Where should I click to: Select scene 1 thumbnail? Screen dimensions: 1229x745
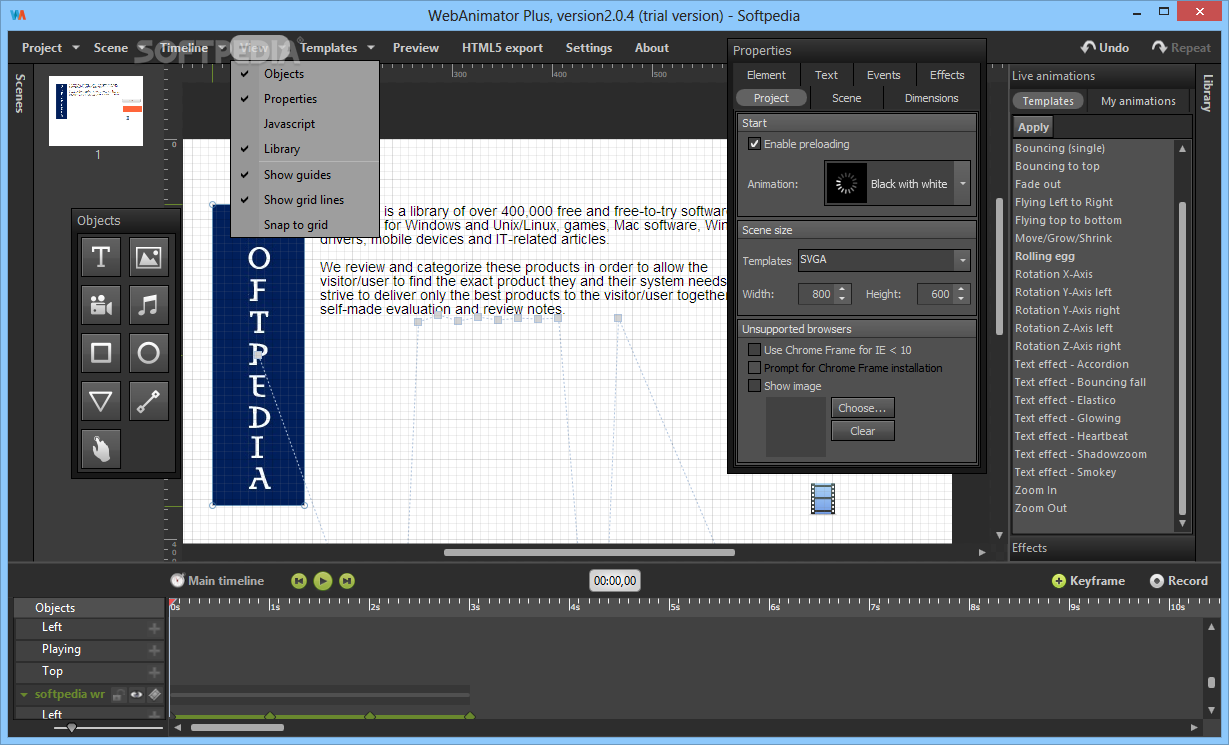[x=98, y=111]
